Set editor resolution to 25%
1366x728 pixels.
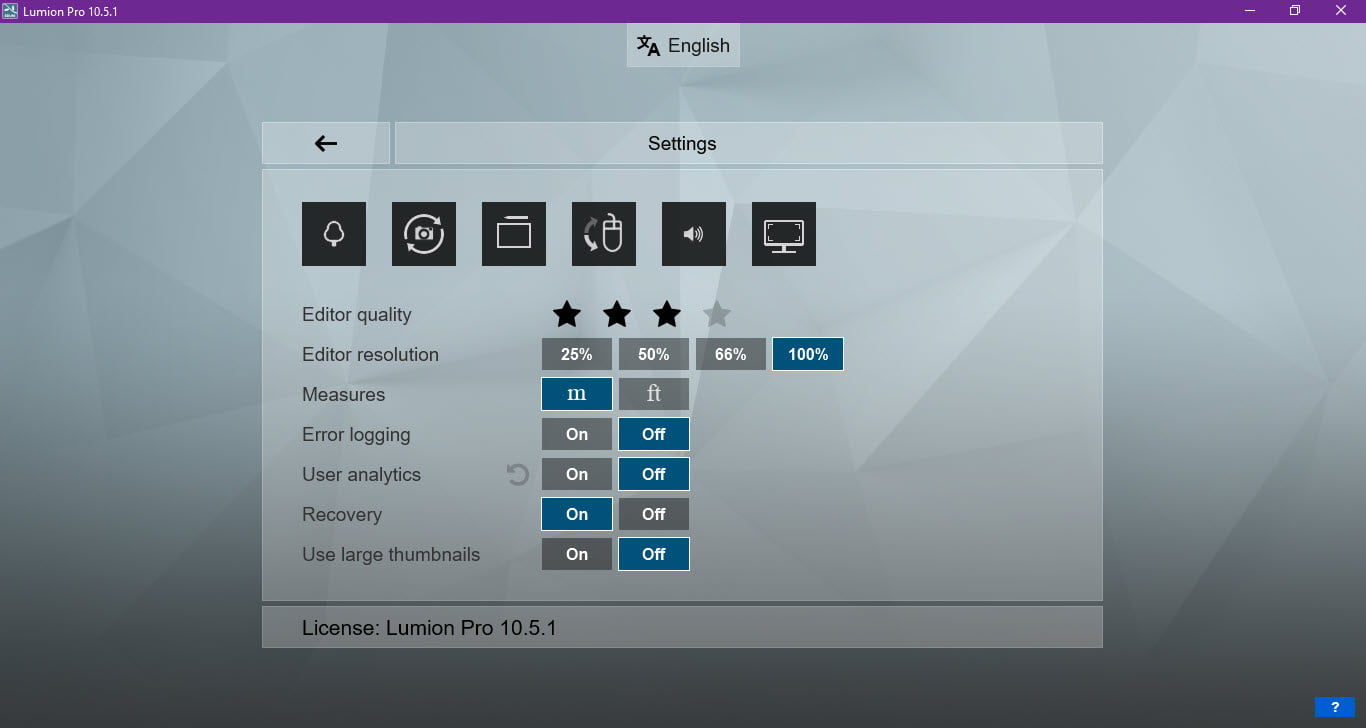[577, 354]
